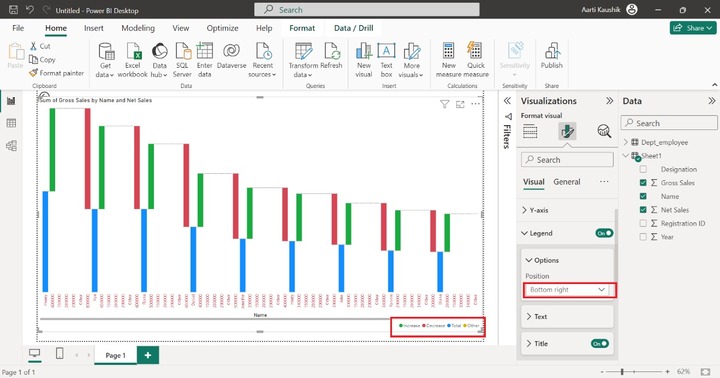This screenshot has height=378, width=720.
Task: Open the legend Position dropdown
Action: tap(567, 290)
